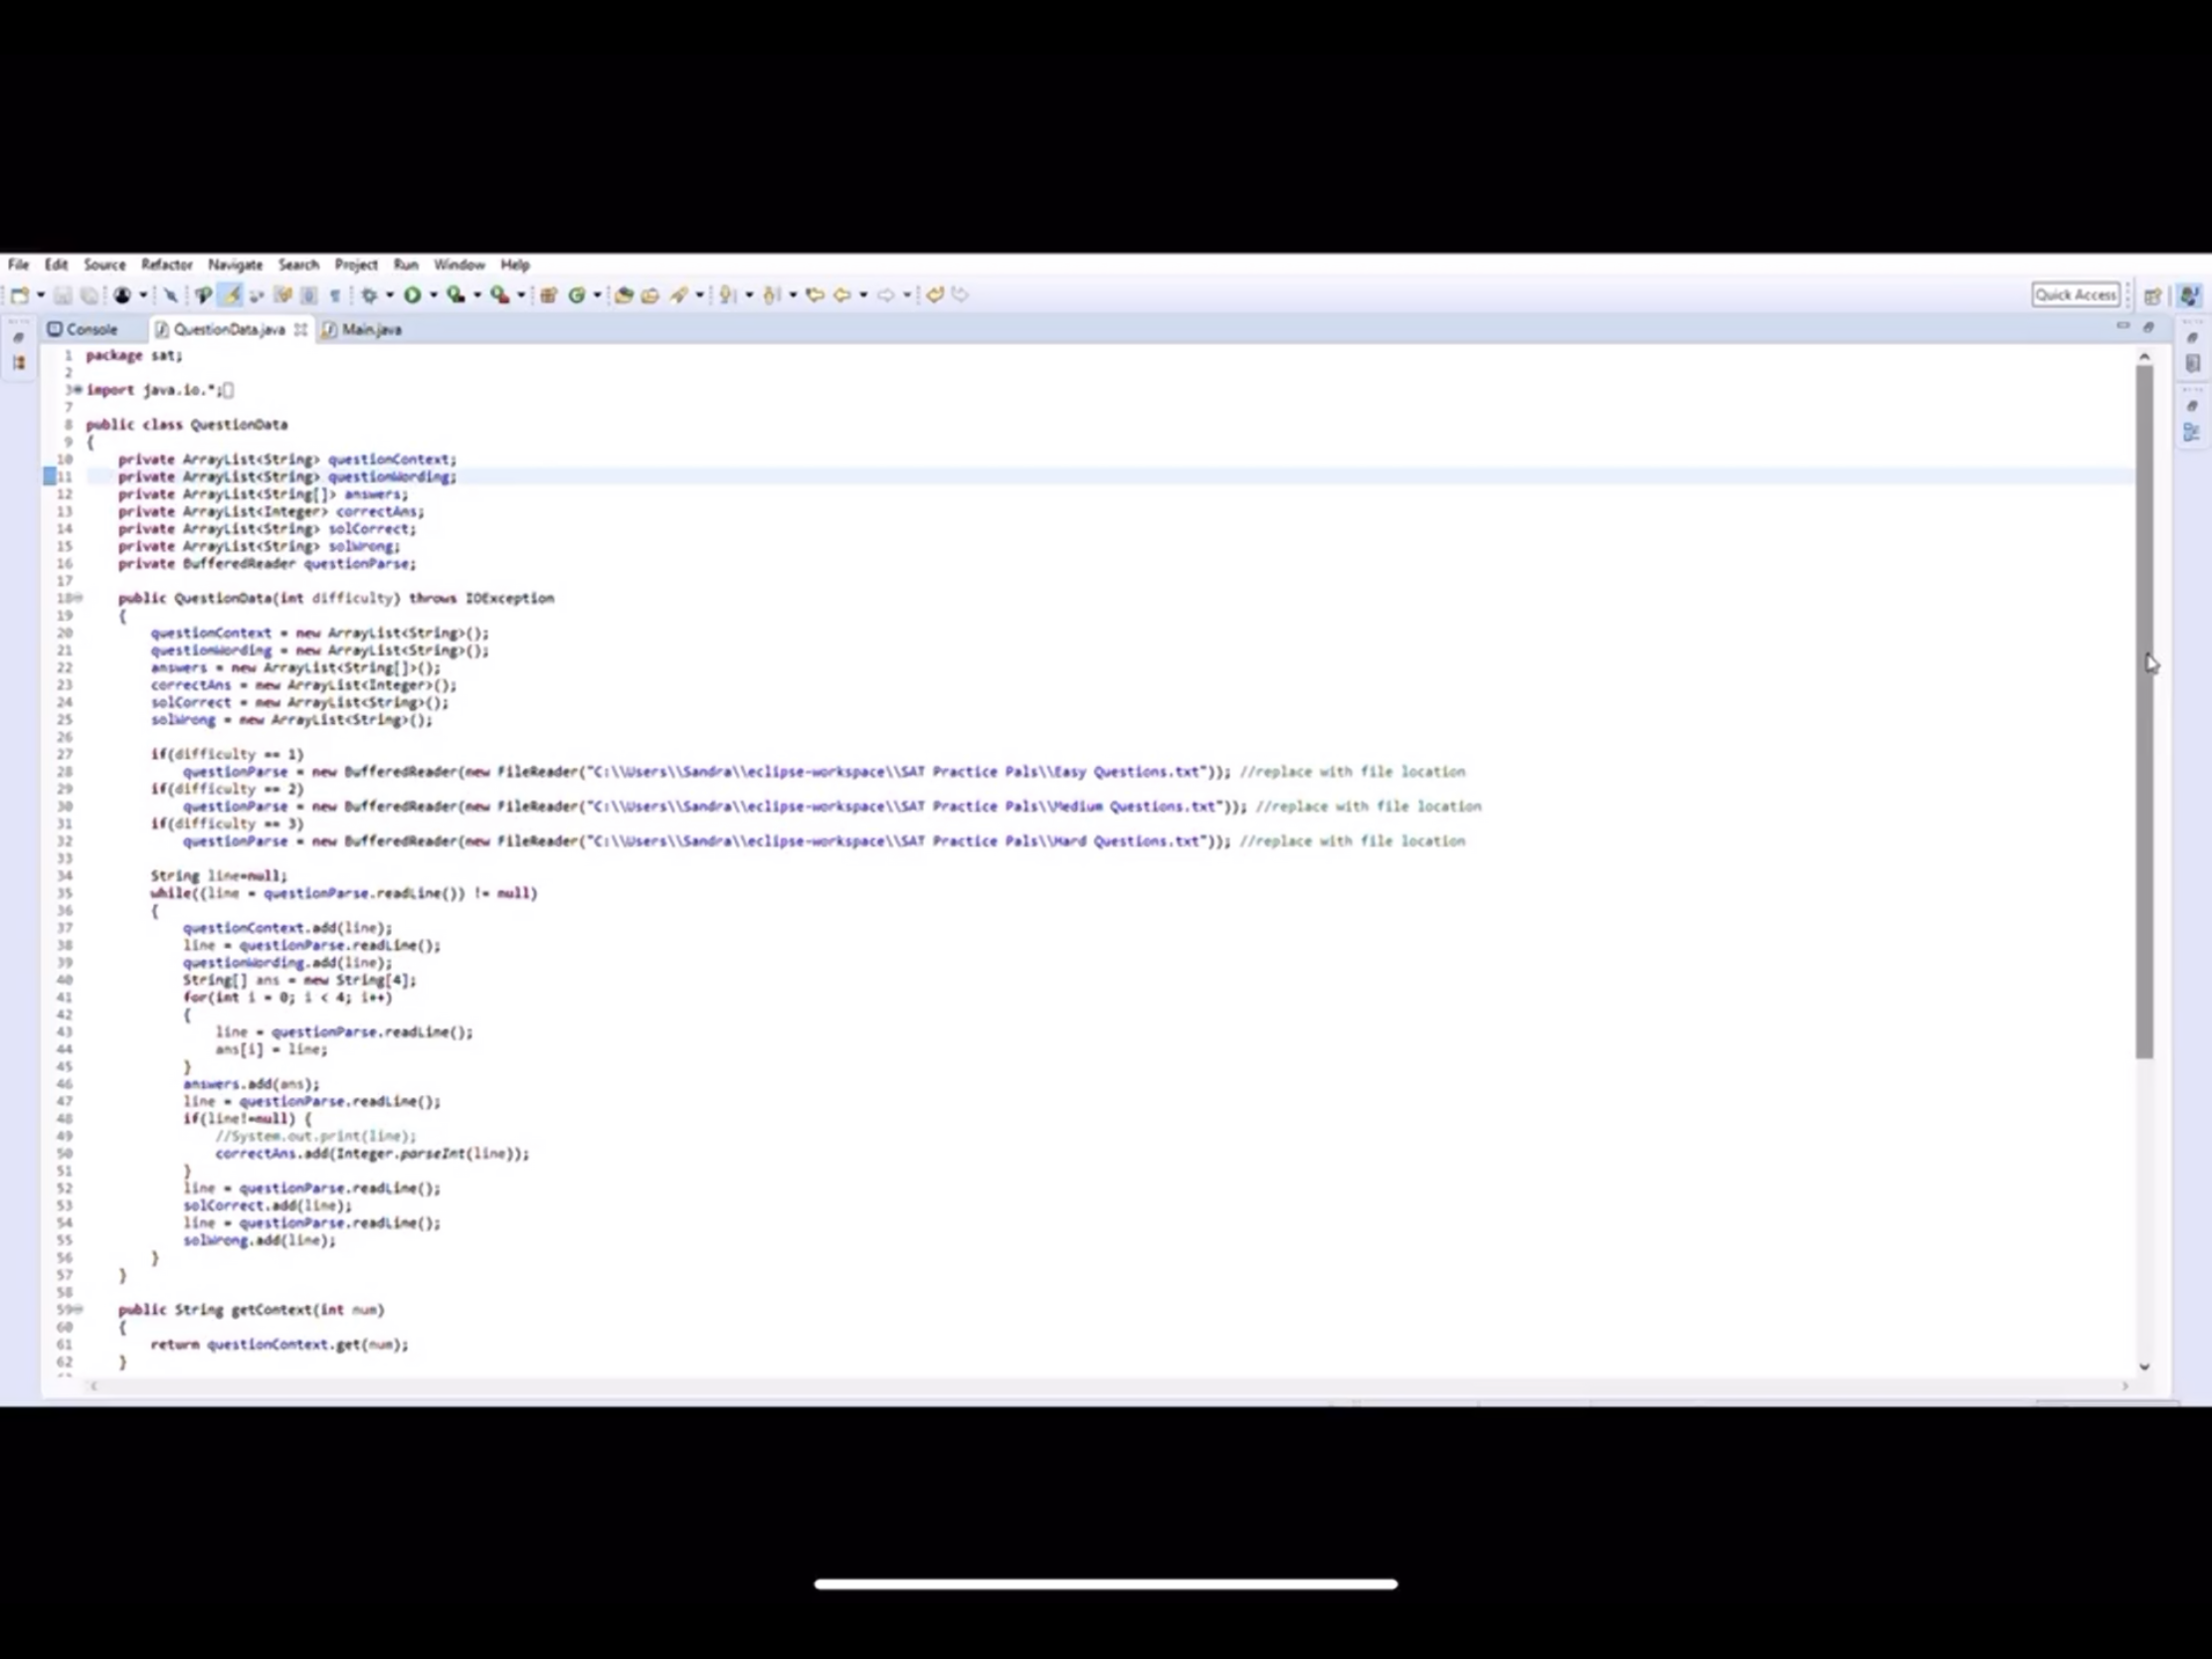Click the vertical scrollbar down arrow
2212x1659 pixels.
2144,1367
